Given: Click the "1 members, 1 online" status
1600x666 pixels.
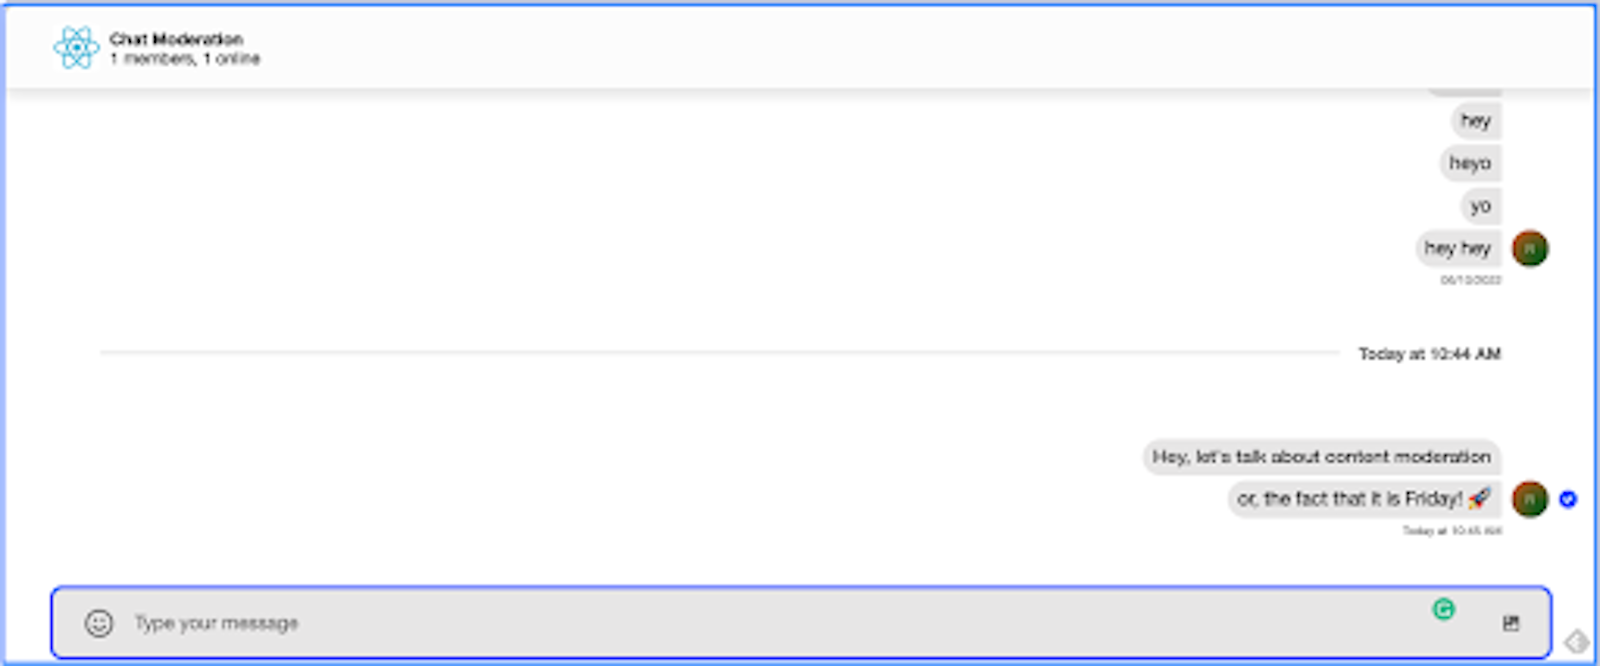Looking at the screenshot, I should (185, 59).
